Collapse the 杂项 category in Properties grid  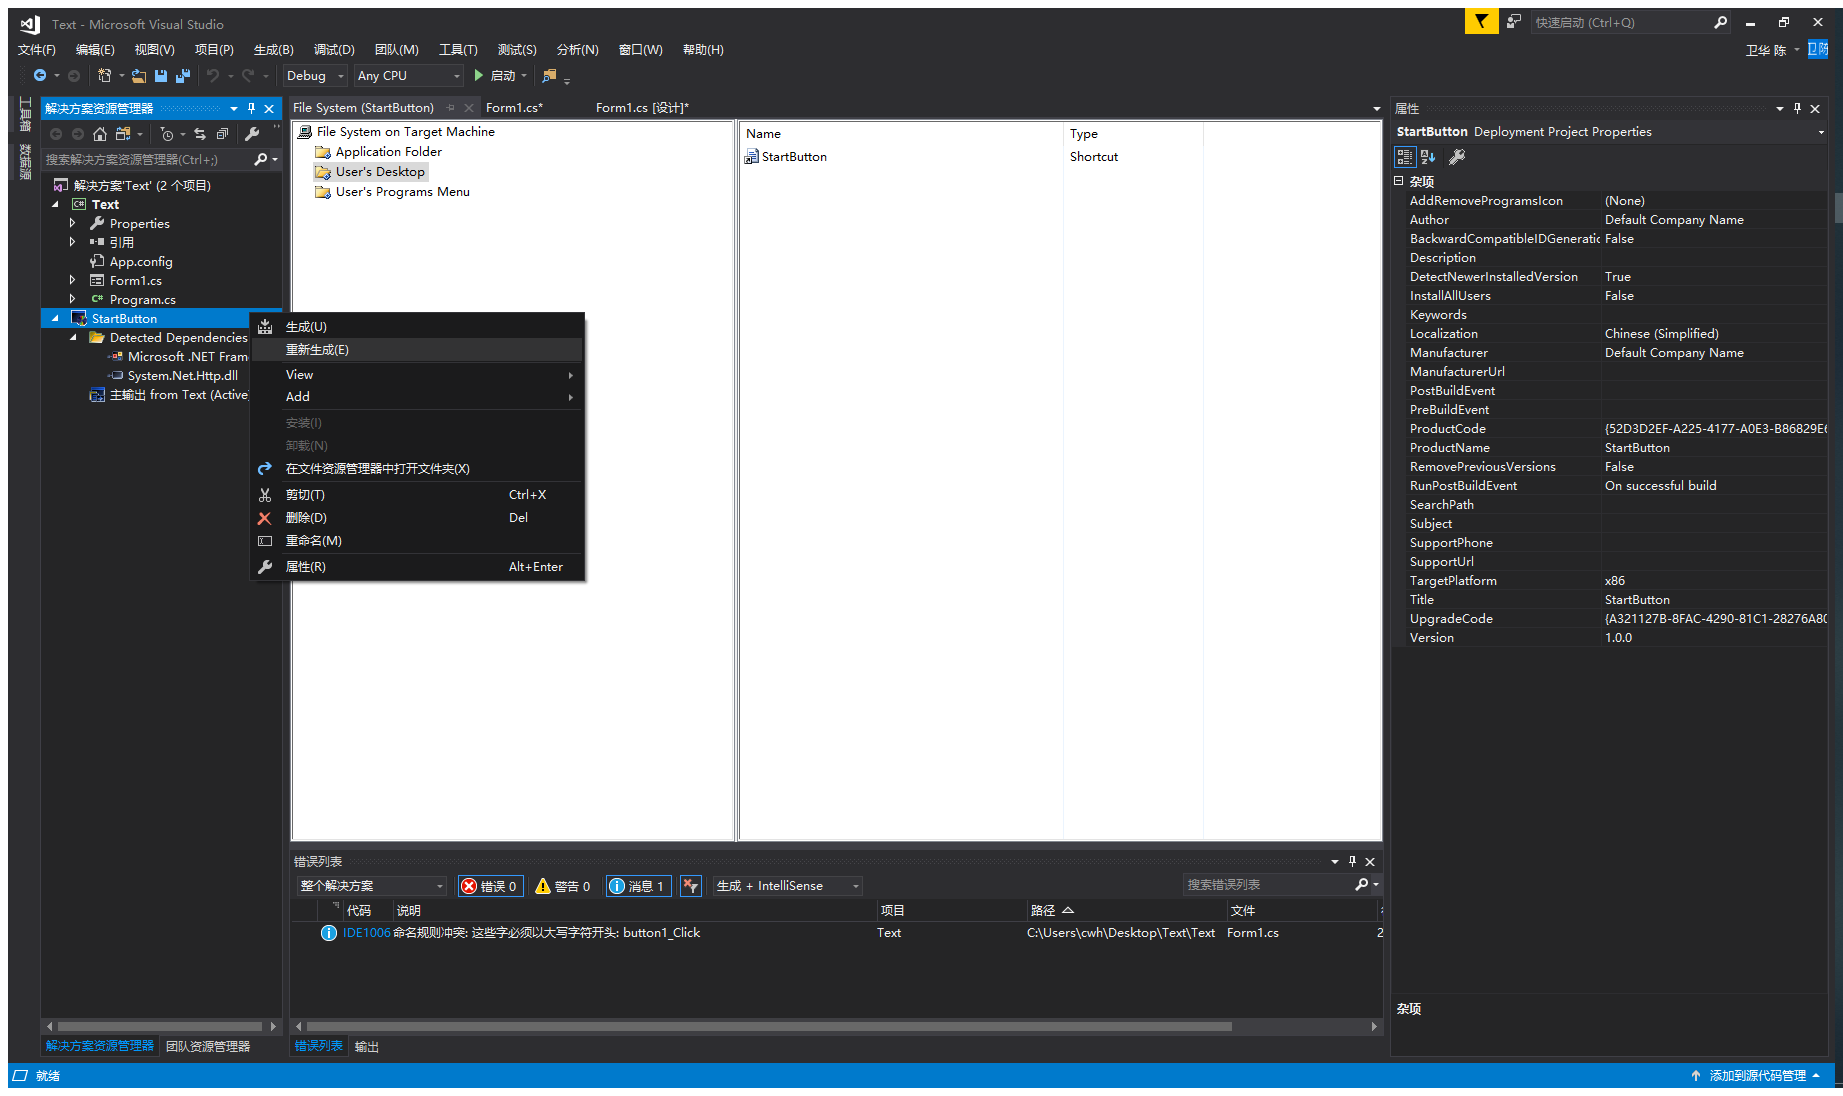click(x=1399, y=181)
